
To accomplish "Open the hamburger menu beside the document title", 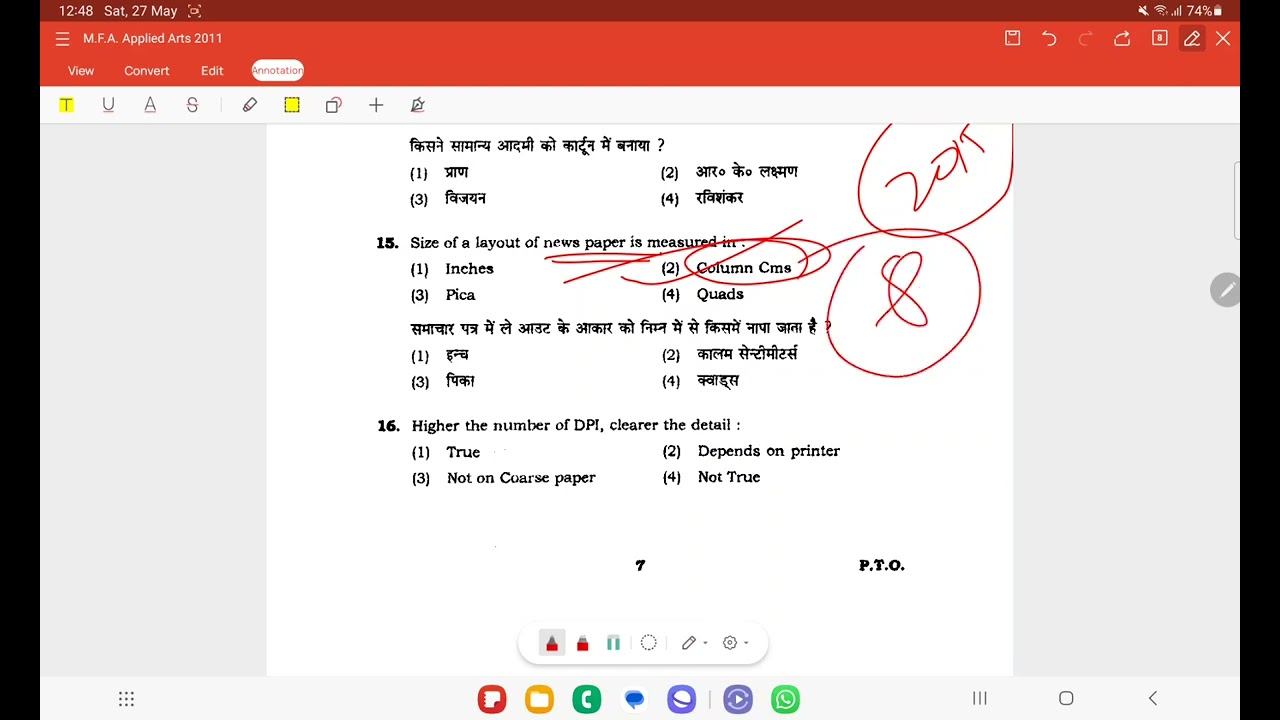I will [62, 38].
